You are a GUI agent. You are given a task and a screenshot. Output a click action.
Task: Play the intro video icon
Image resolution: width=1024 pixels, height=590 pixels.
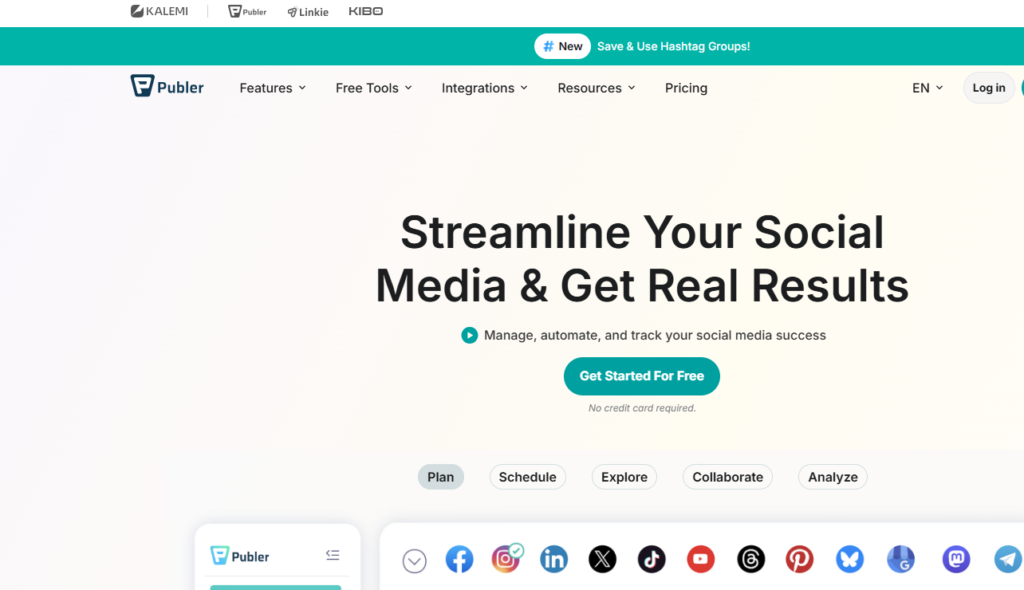point(469,335)
